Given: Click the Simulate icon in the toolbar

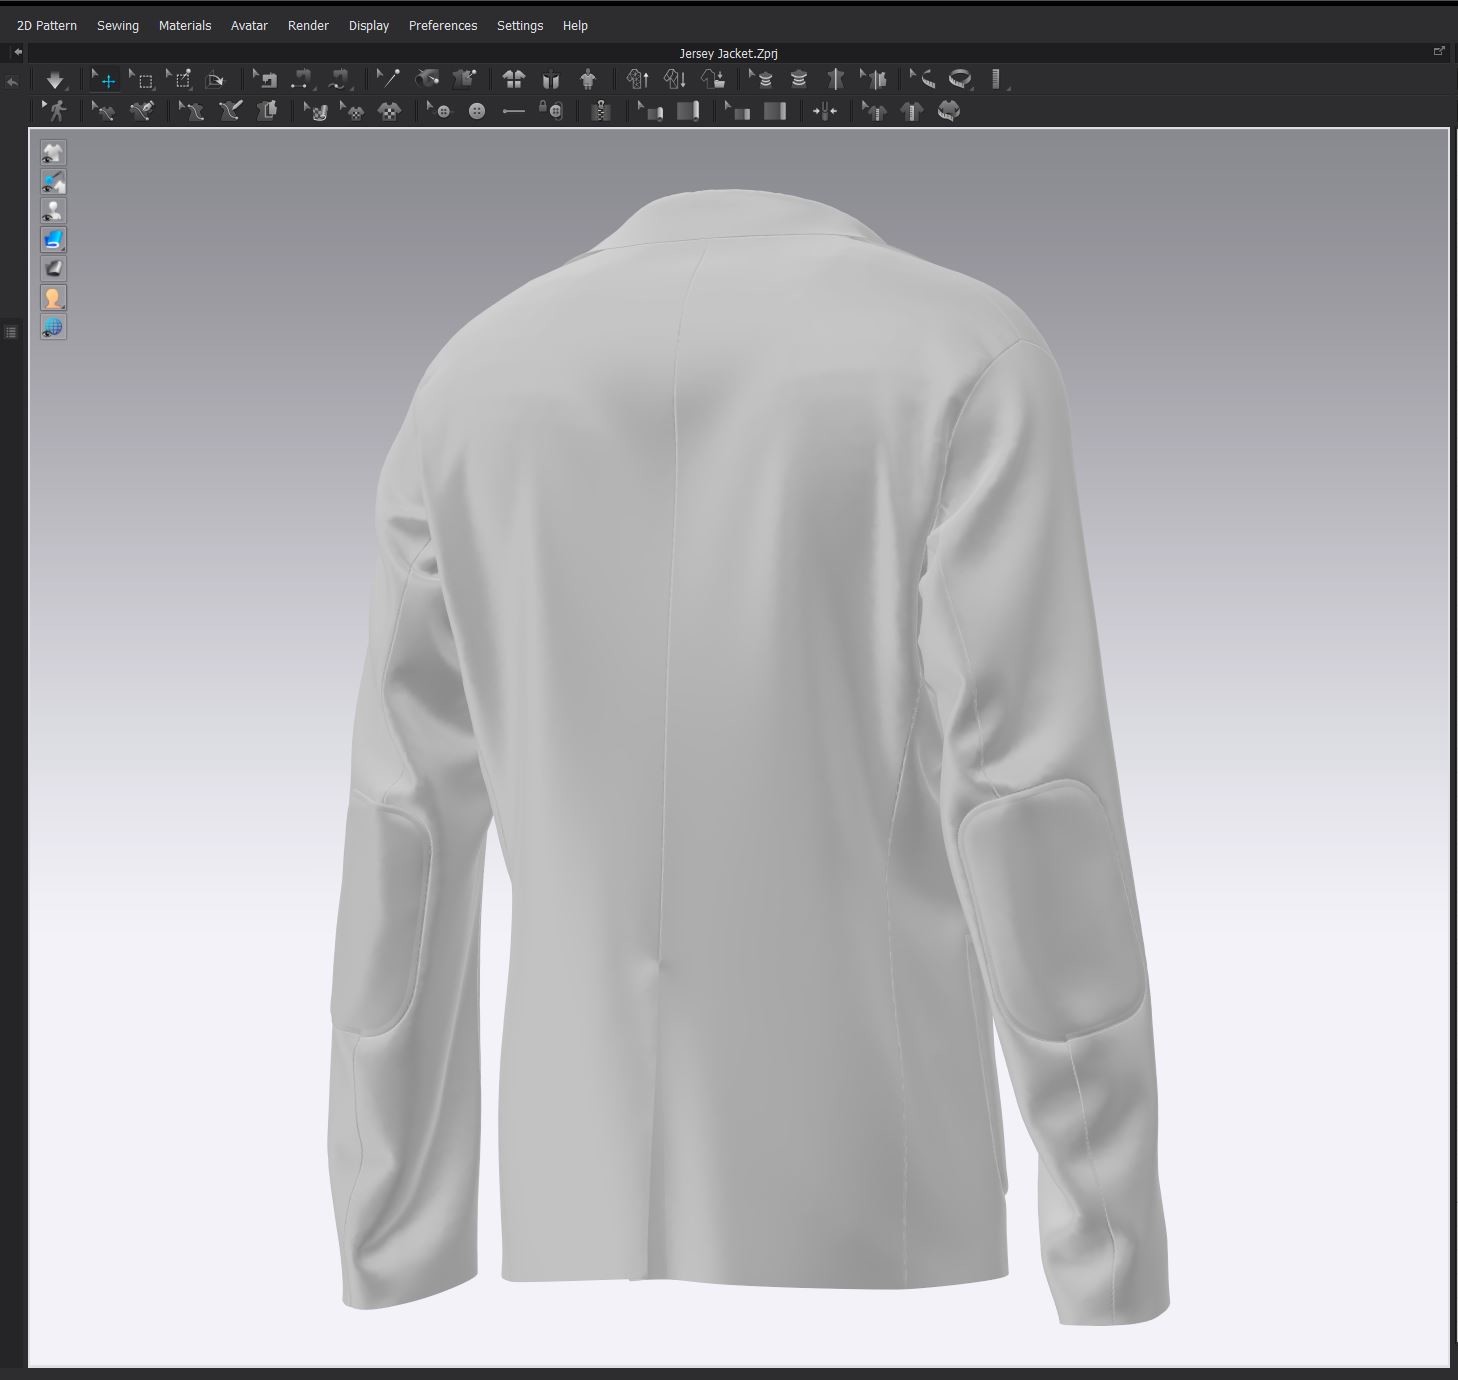Looking at the screenshot, I should tap(55, 79).
